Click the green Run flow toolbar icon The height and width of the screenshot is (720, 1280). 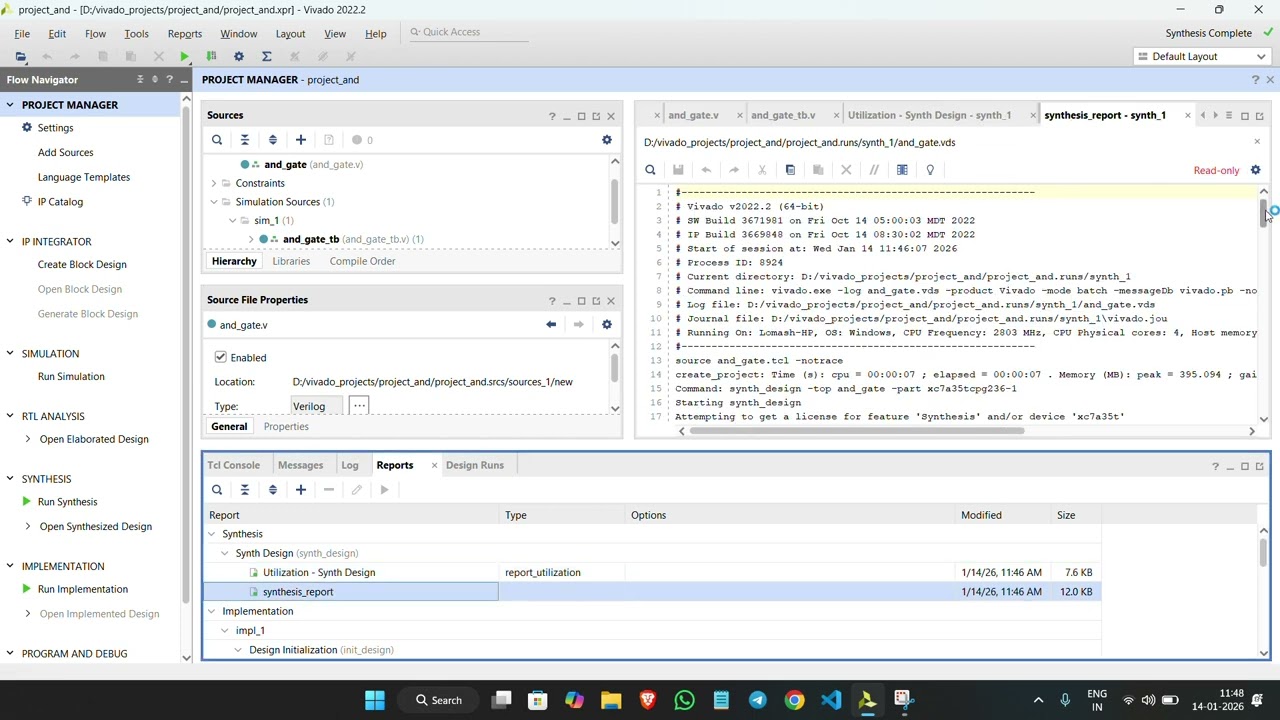click(184, 56)
